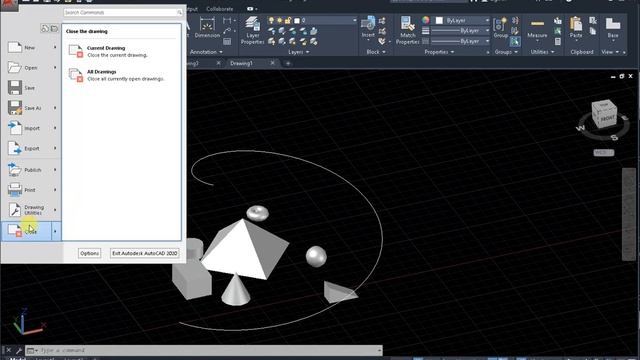Click the object color wheel icon
Viewport: 640px width, 360px height.
426,20
